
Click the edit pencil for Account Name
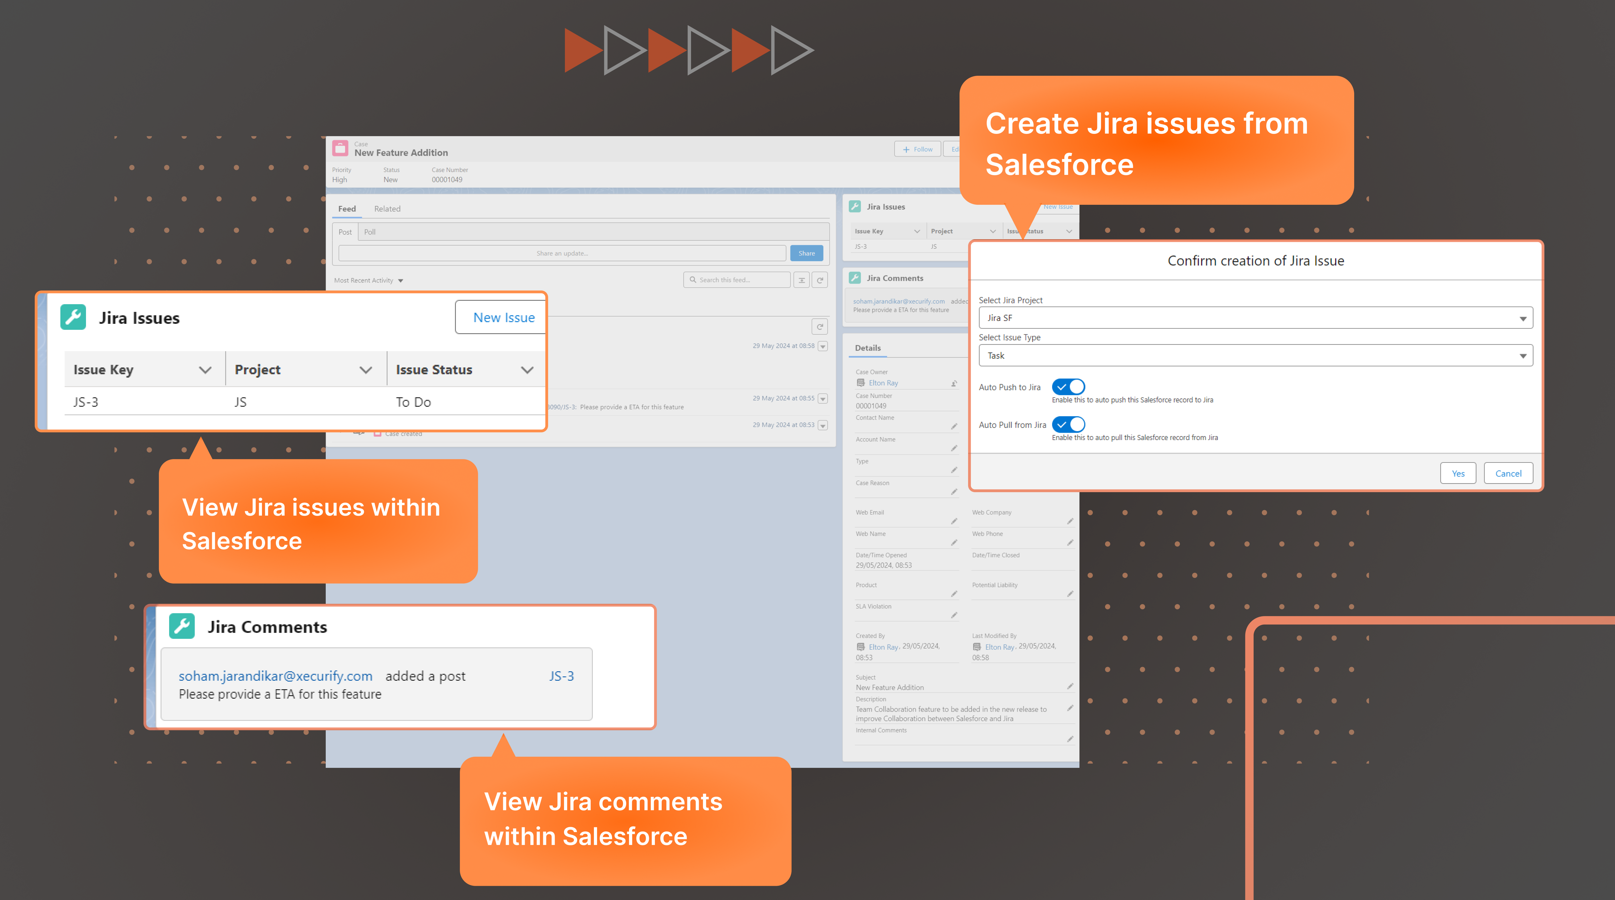click(954, 448)
